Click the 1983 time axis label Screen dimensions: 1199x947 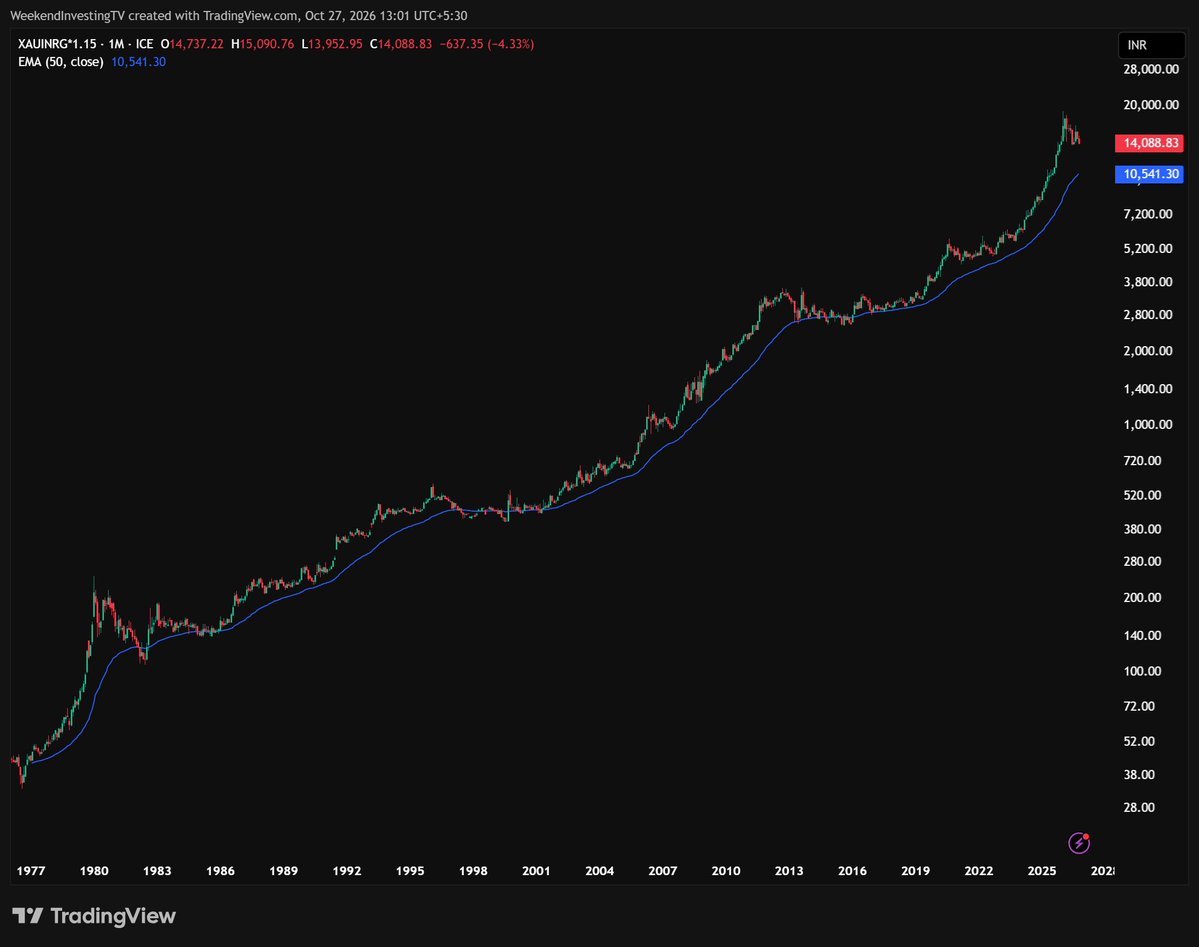(158, 871)
